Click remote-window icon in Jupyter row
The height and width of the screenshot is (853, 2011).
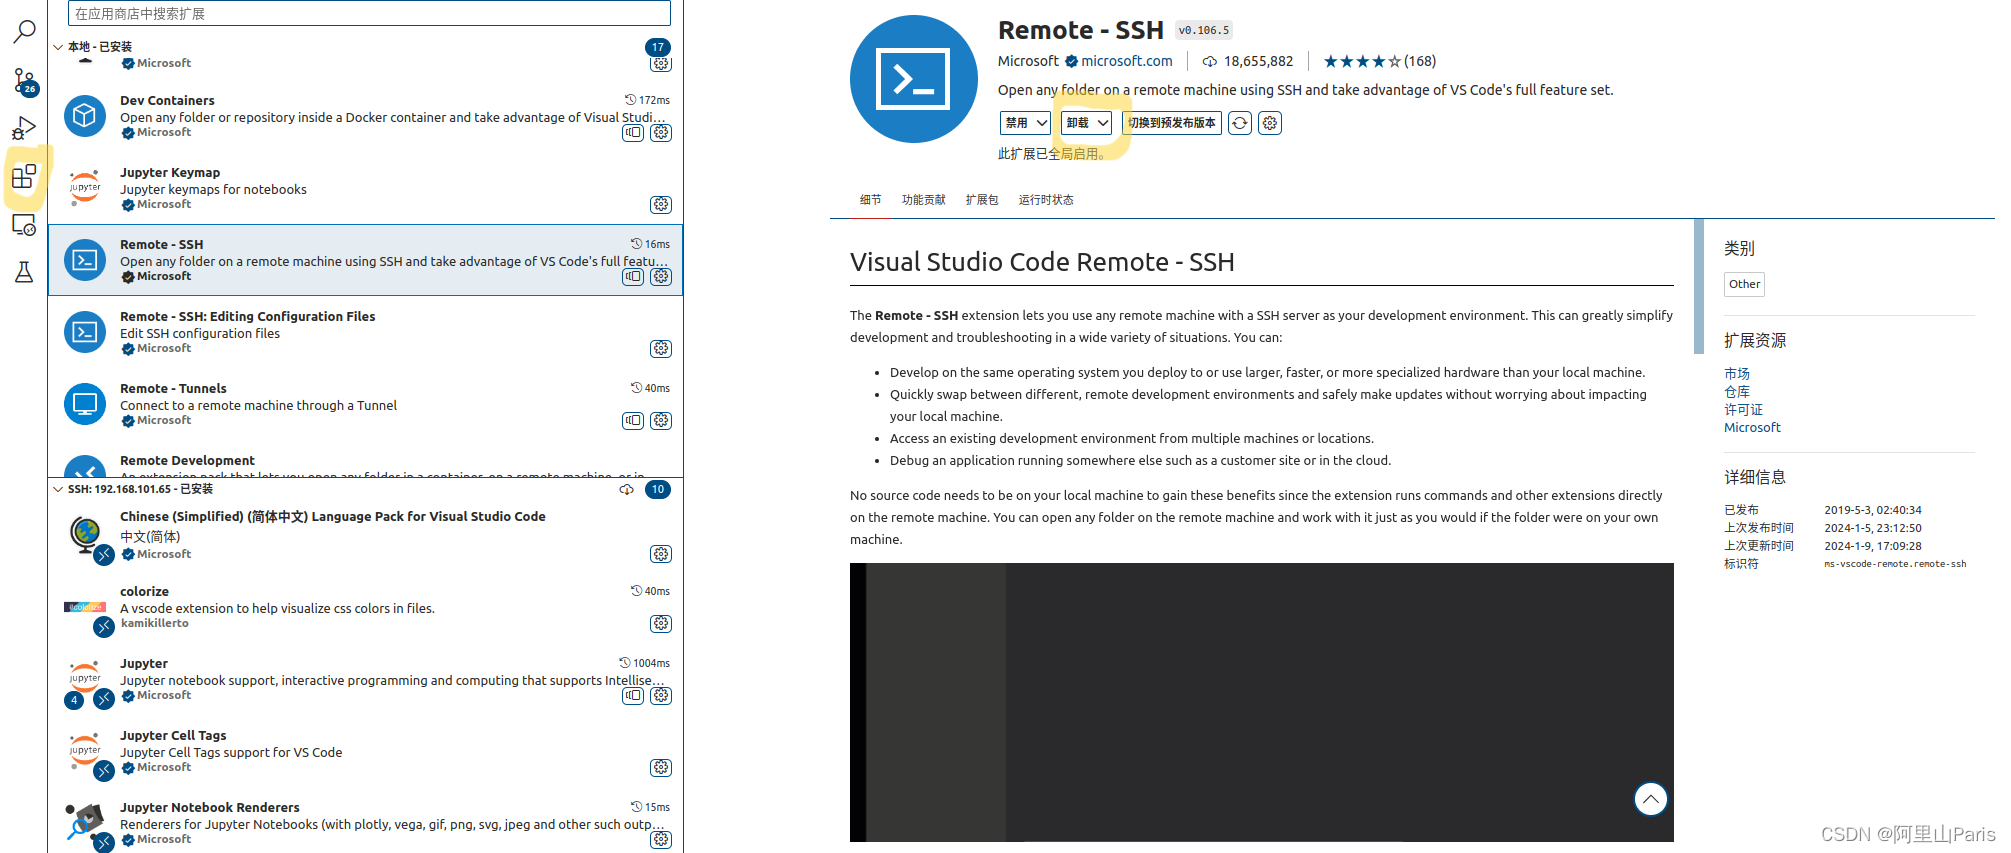pyautogui.click(x=633, y=696)
